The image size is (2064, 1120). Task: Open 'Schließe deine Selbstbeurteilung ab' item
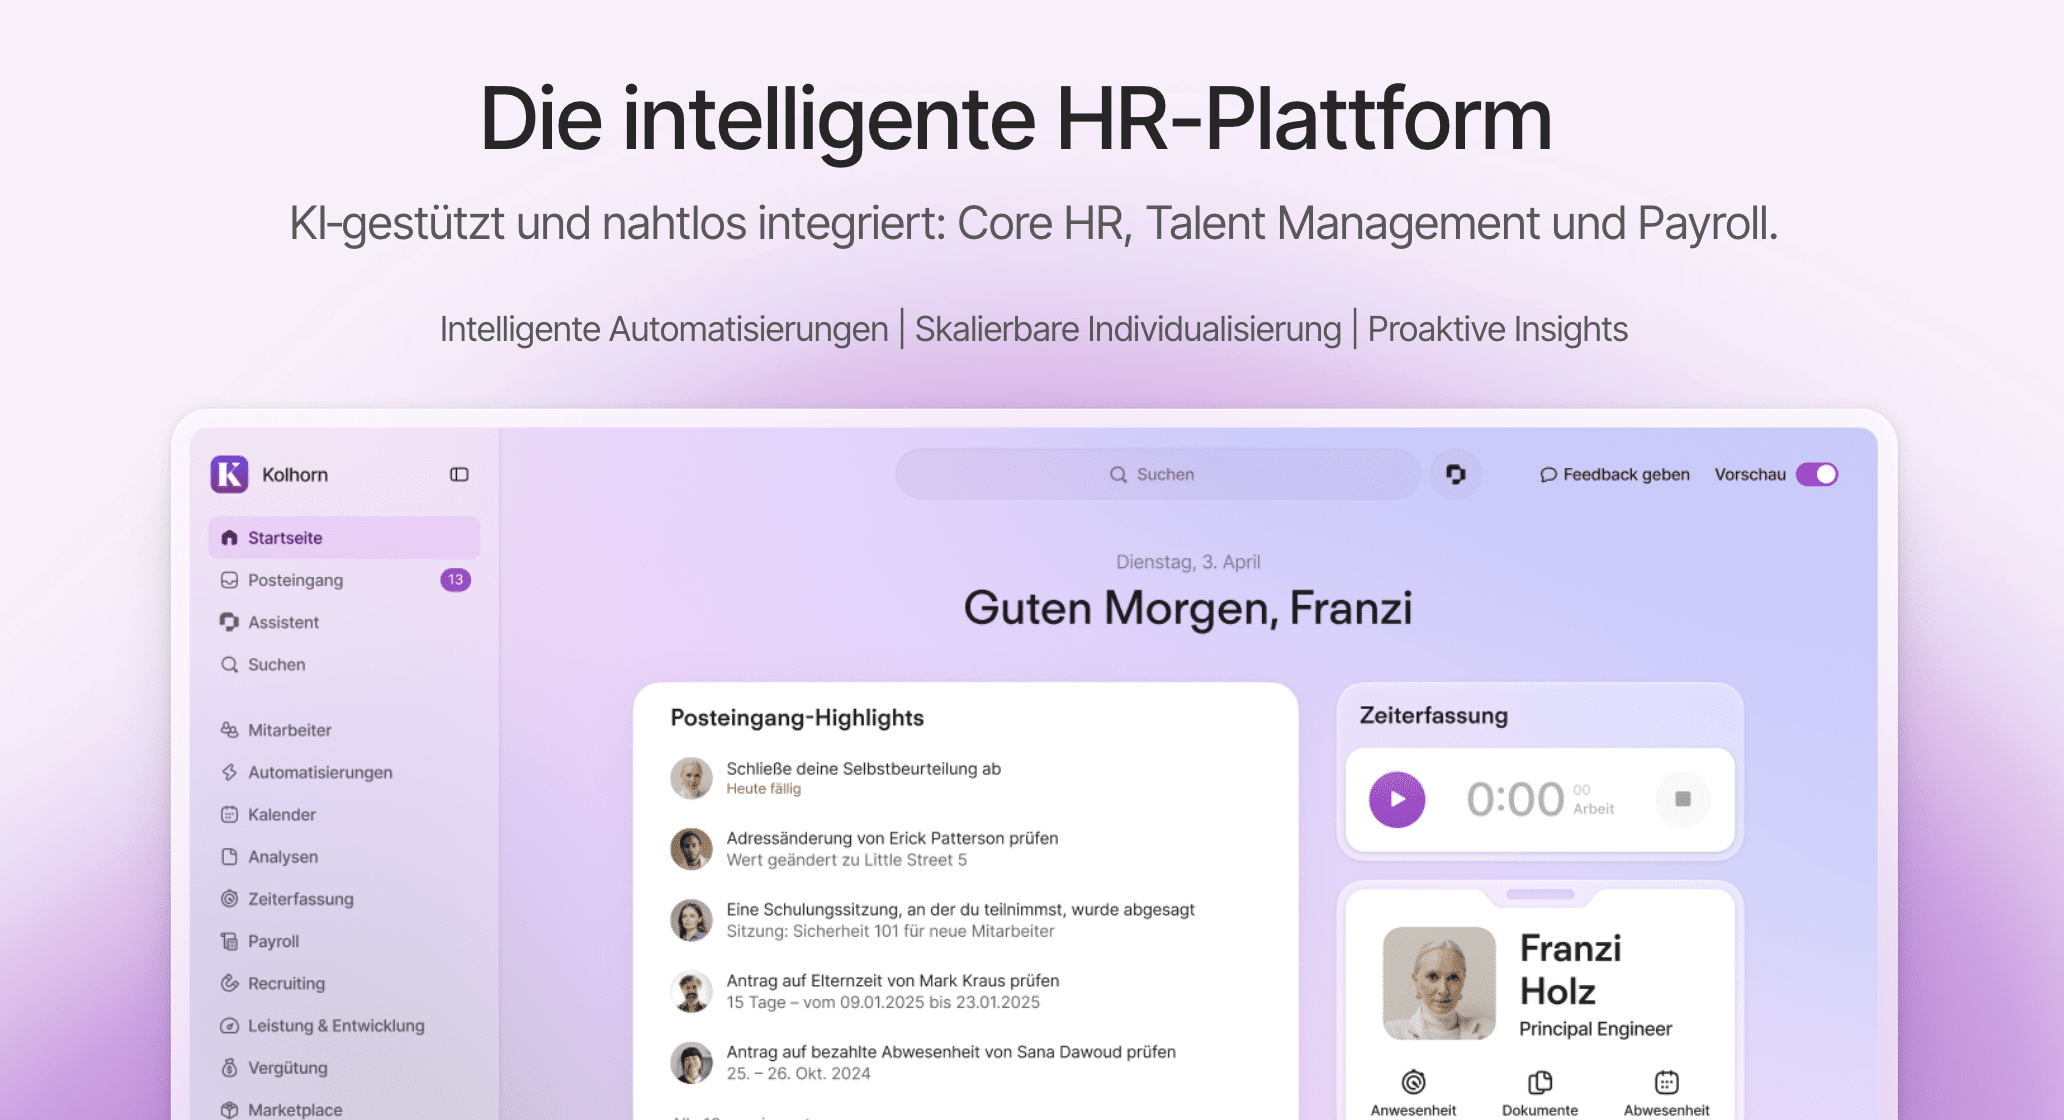click(965, 778)
